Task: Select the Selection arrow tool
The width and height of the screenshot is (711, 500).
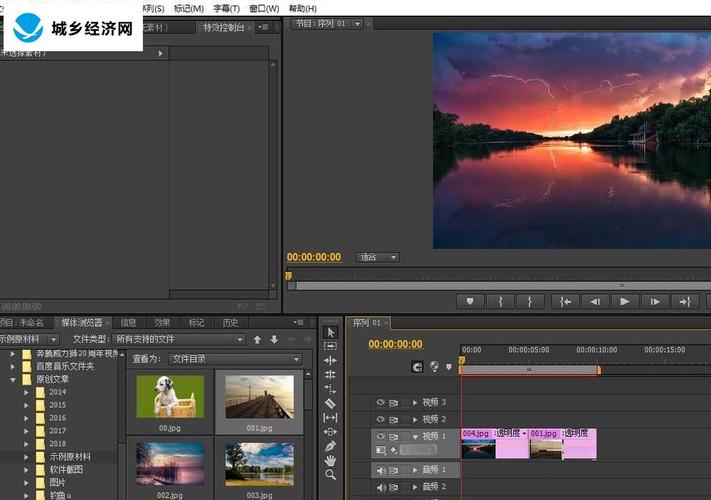Action: [331, 332]
